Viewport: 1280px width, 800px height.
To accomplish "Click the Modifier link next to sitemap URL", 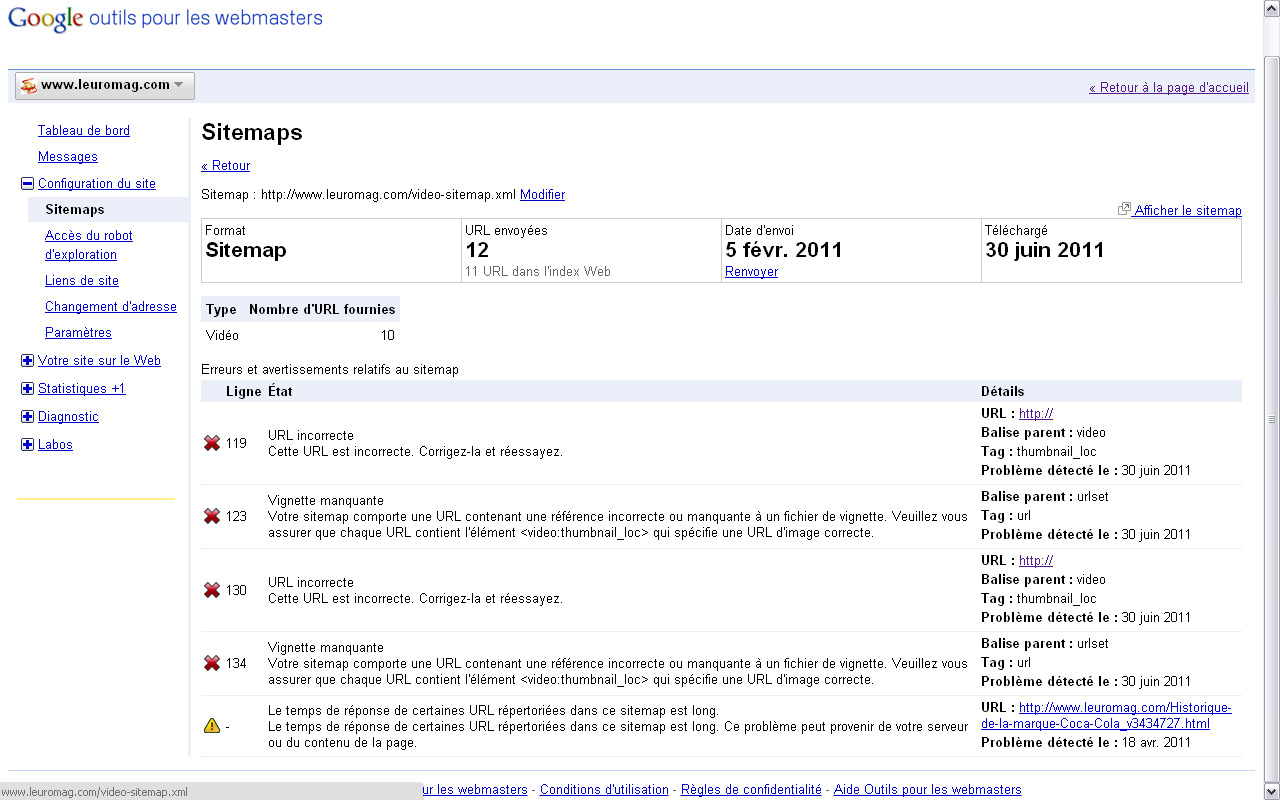I will [x=542, y=195].
